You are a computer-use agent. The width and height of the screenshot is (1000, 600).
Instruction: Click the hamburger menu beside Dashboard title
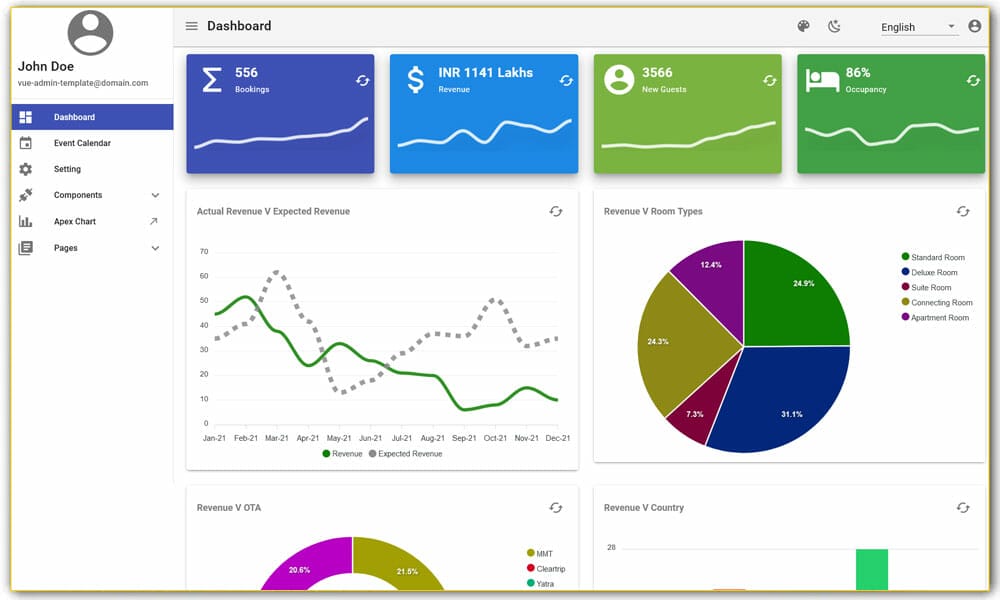tap(191, 26)
